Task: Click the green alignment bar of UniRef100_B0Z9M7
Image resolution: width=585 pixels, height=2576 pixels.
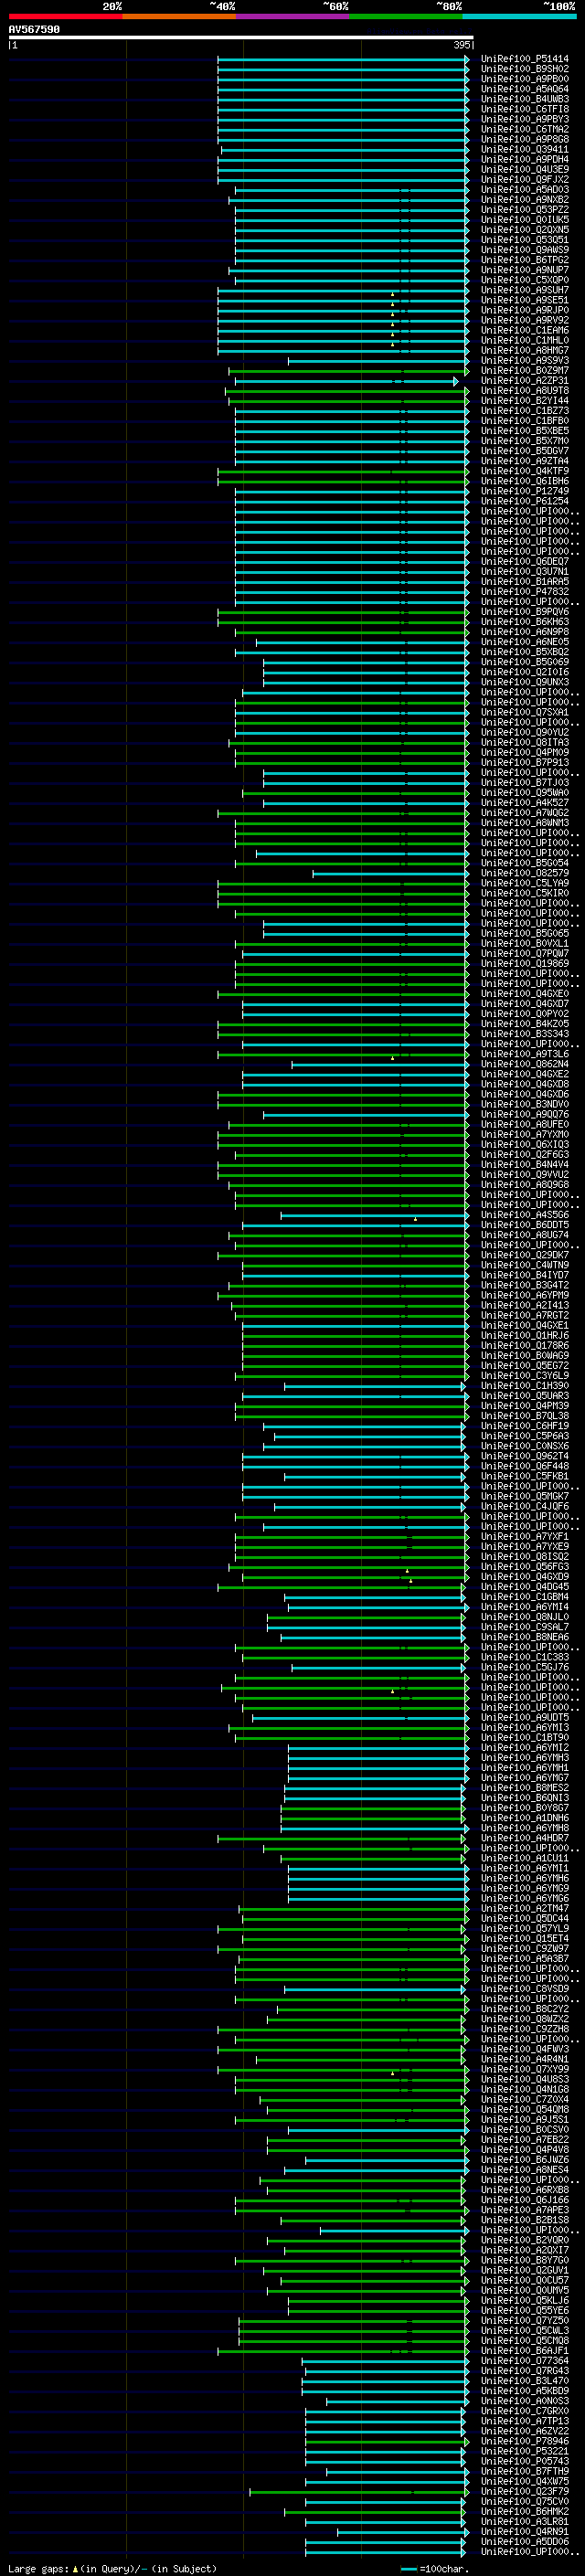Action: [x=348, y=371]
